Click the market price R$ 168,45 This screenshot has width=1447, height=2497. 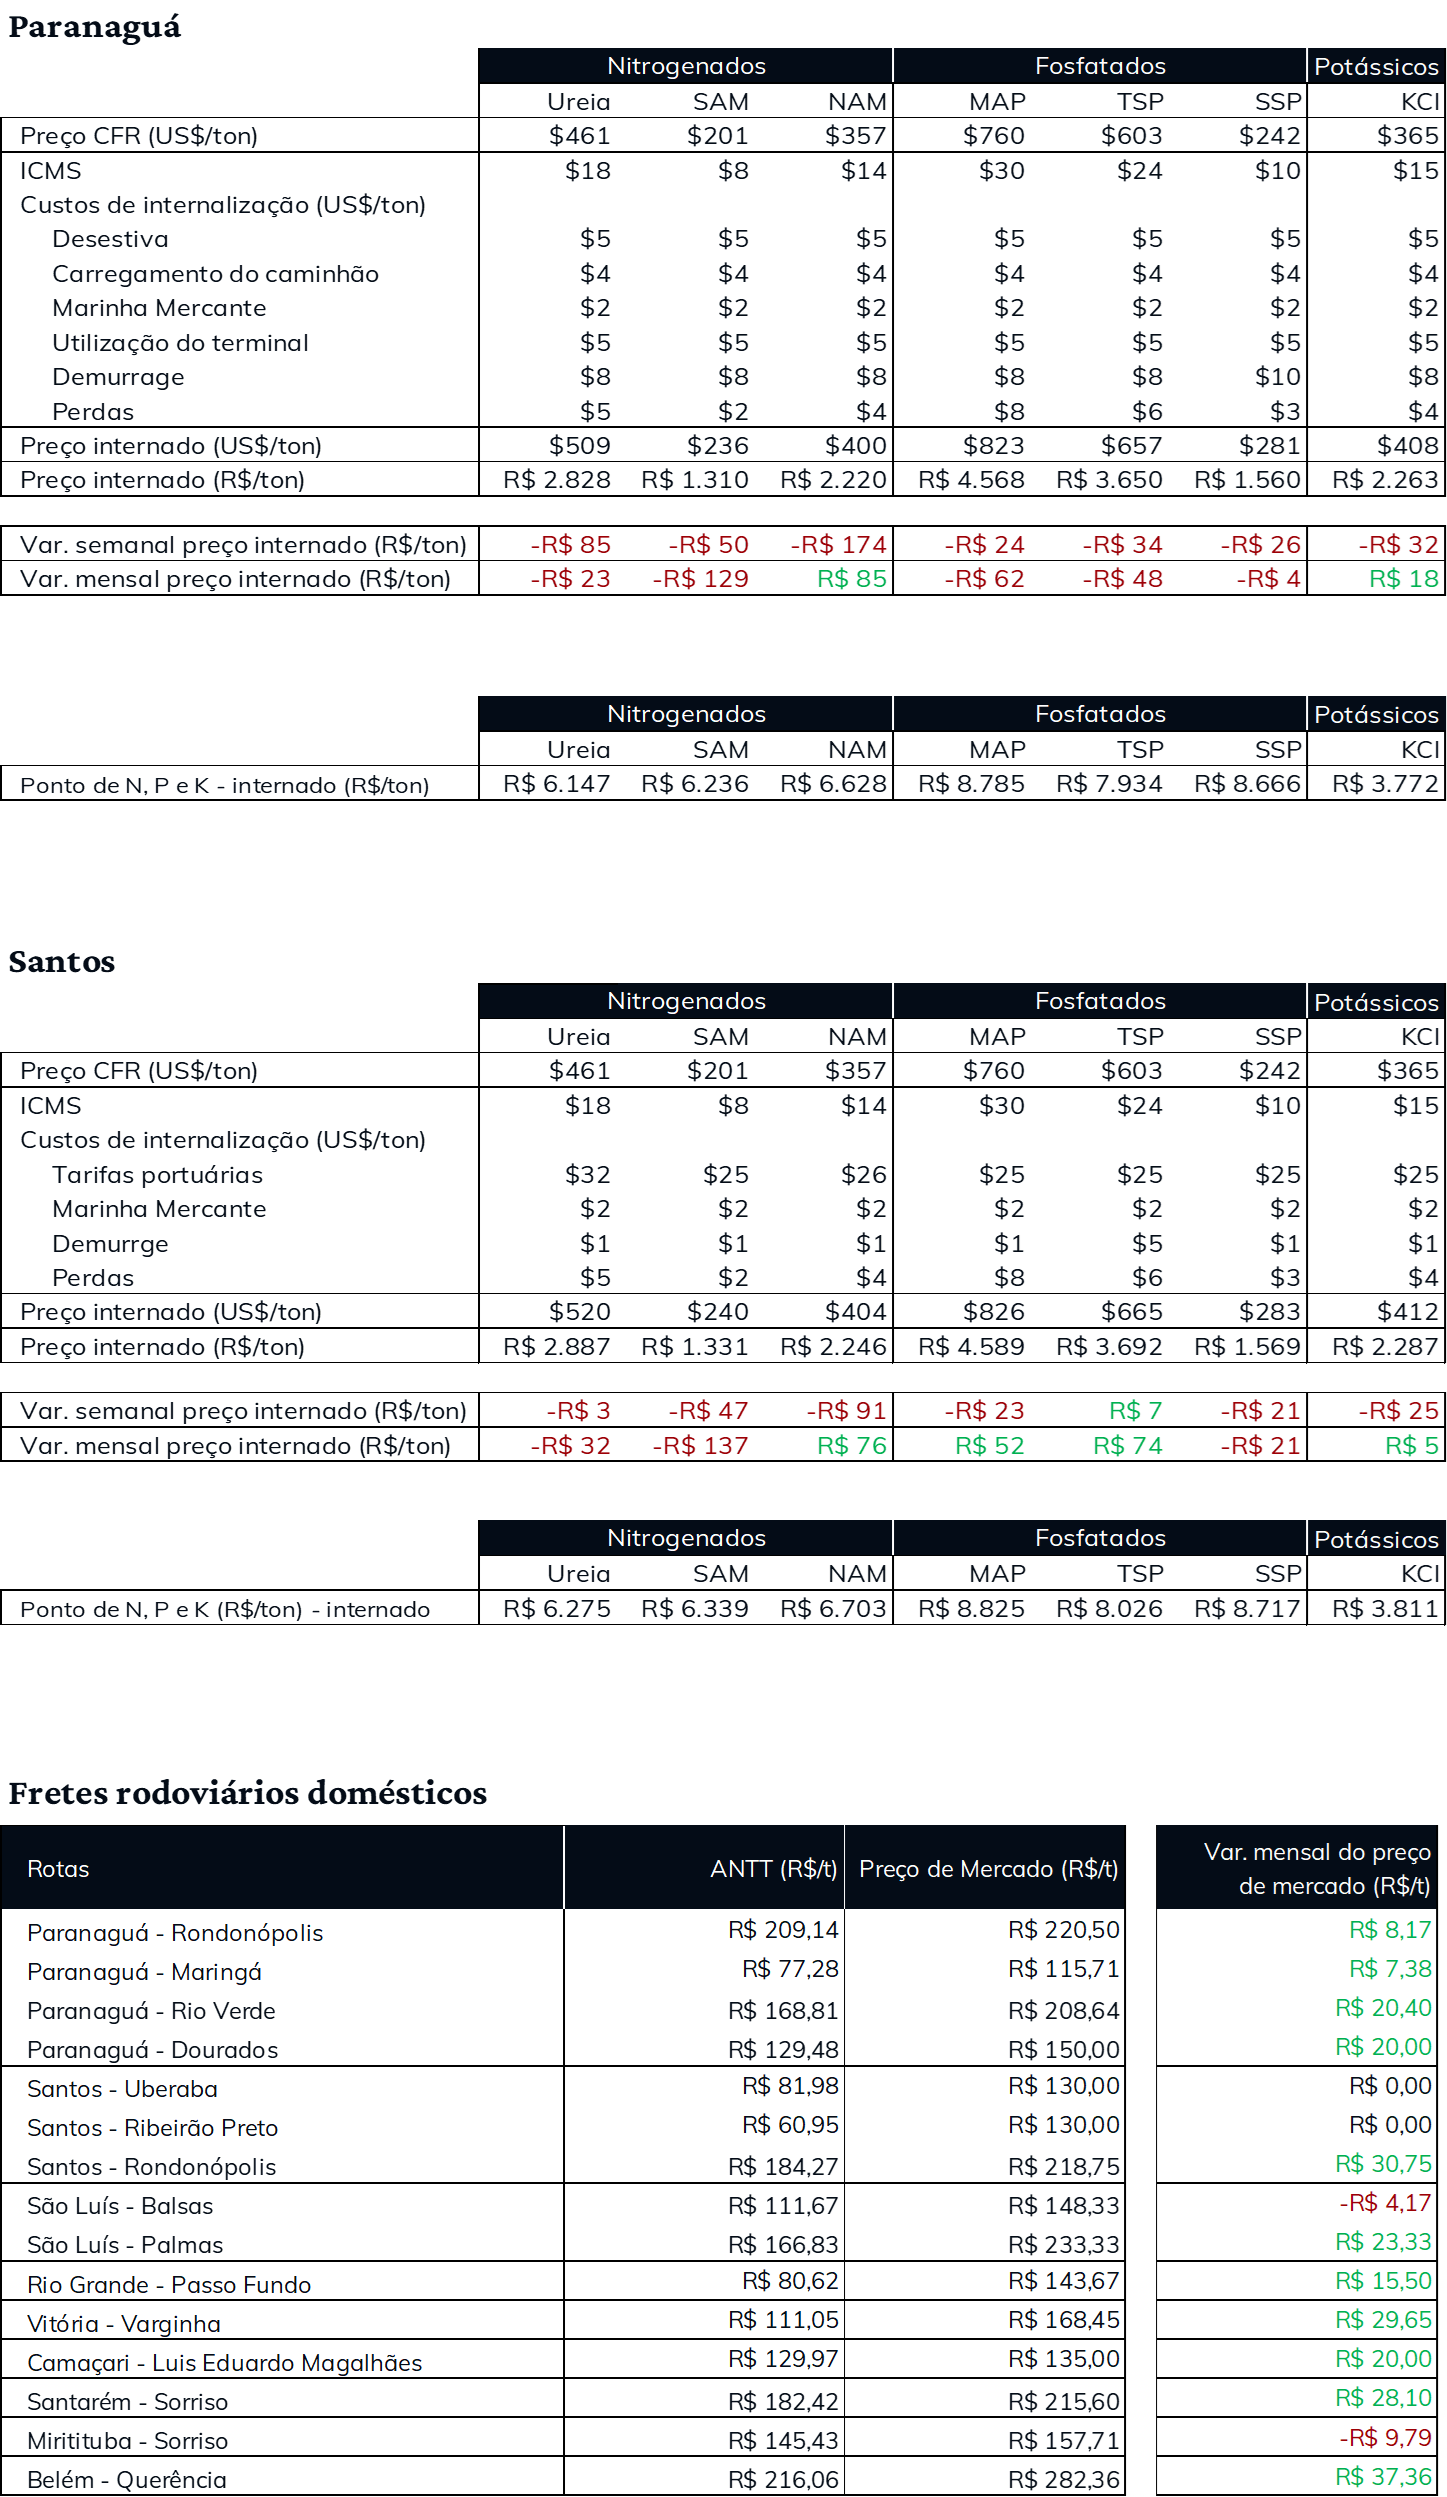(1063, 2319)
